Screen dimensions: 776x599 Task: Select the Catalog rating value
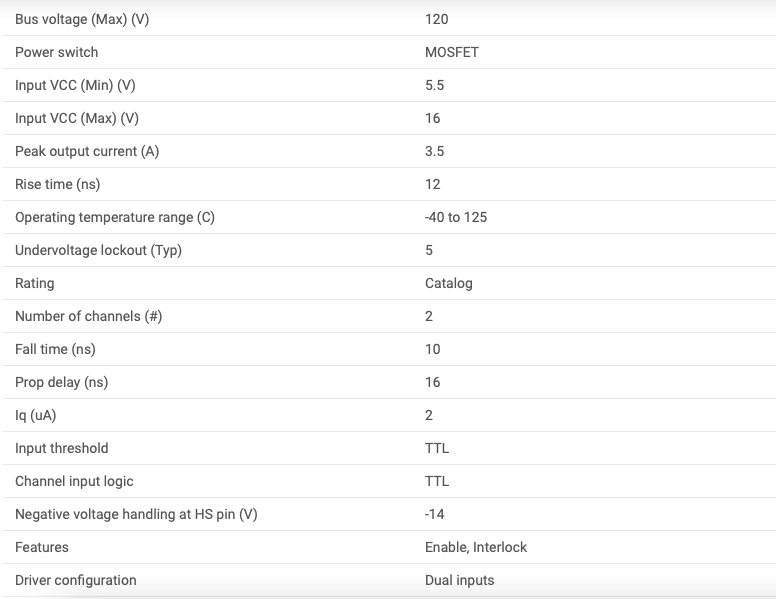tap(449, 284)
